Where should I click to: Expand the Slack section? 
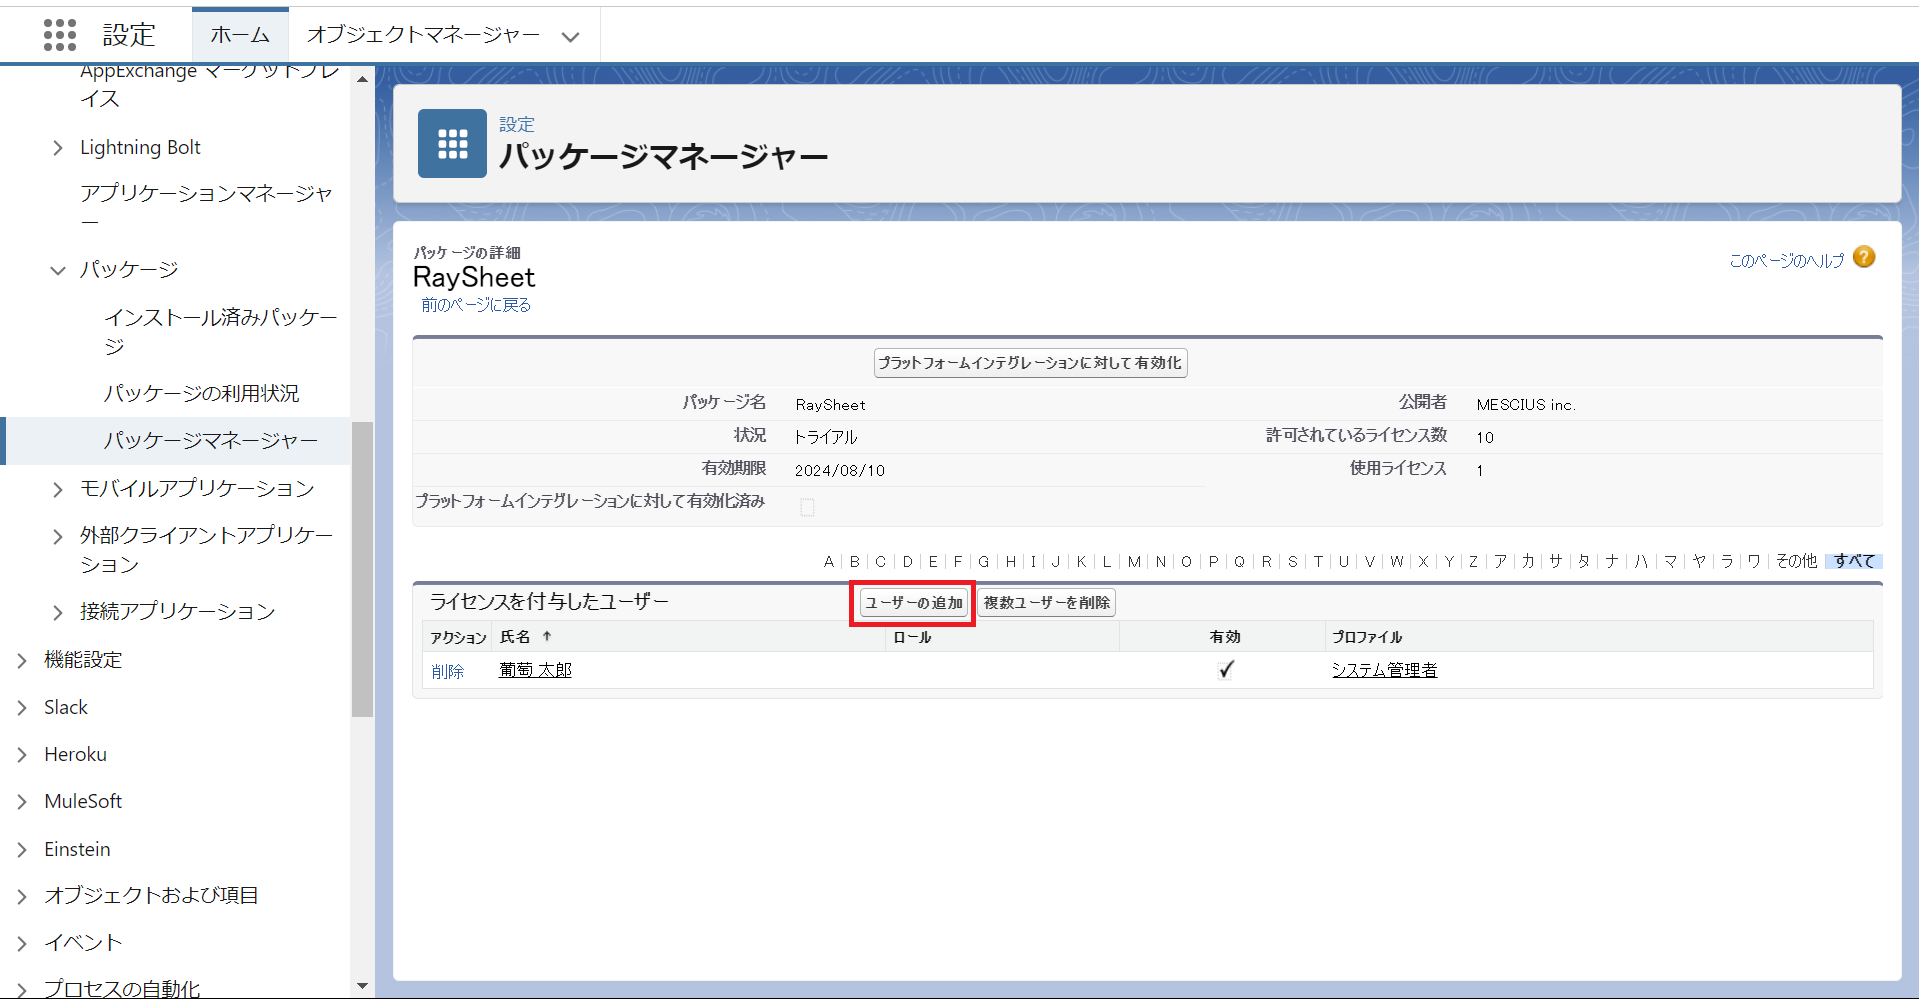(22, 708)
